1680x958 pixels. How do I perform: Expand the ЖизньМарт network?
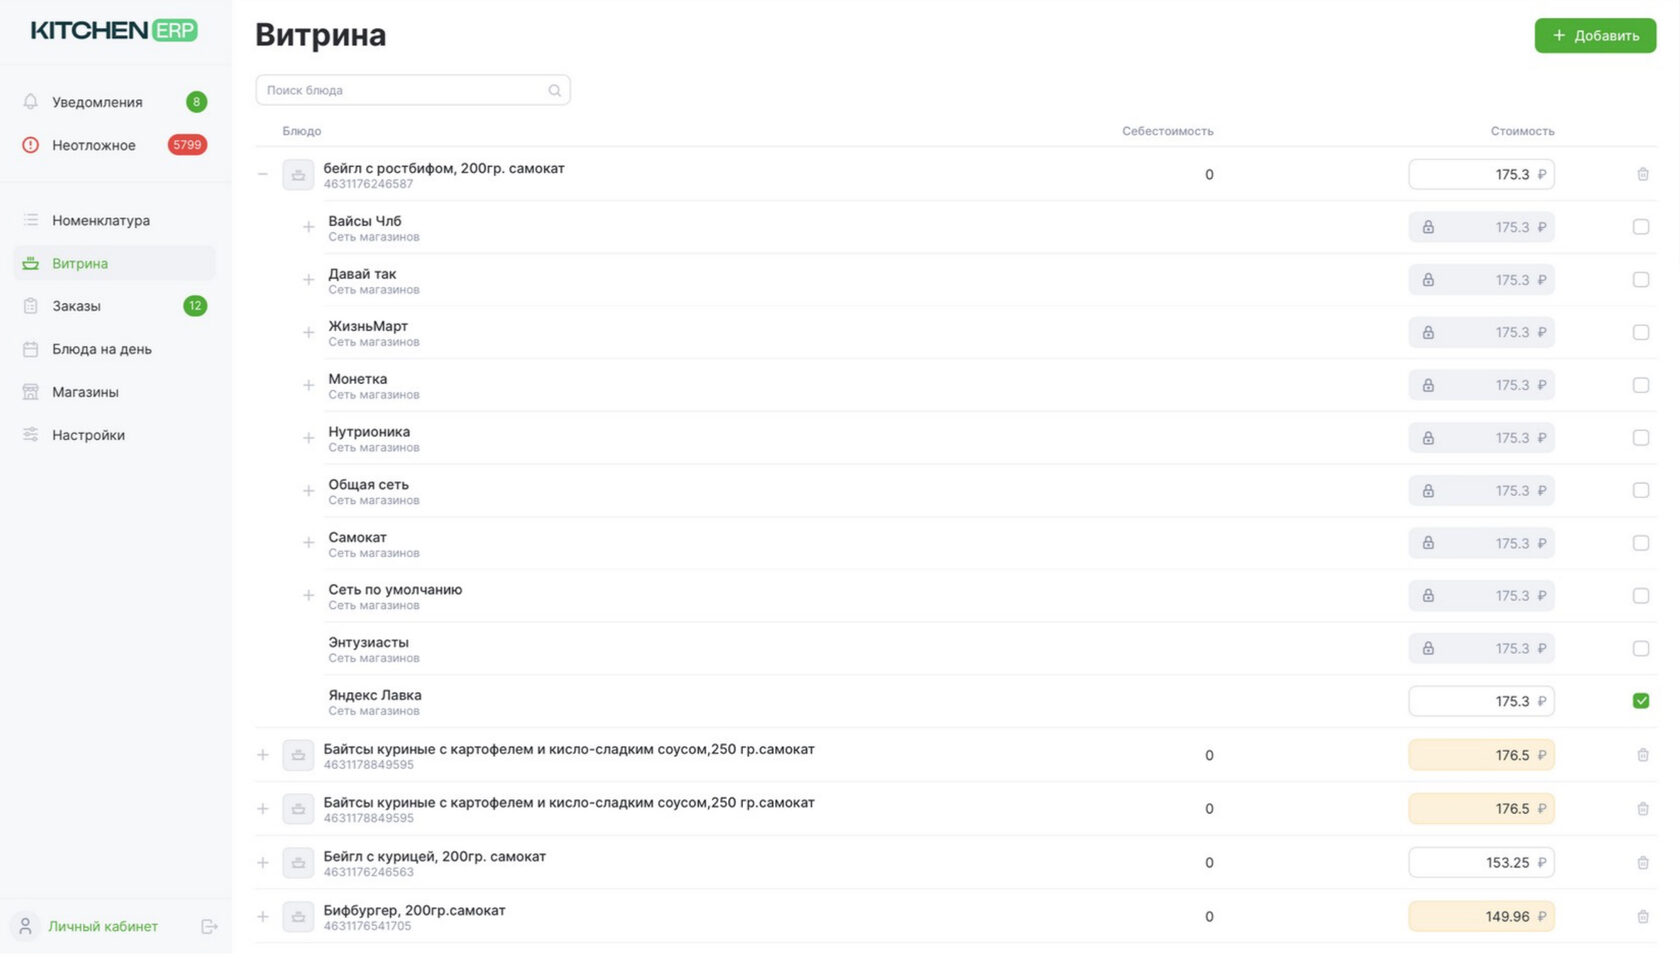[x=309, y=332]
